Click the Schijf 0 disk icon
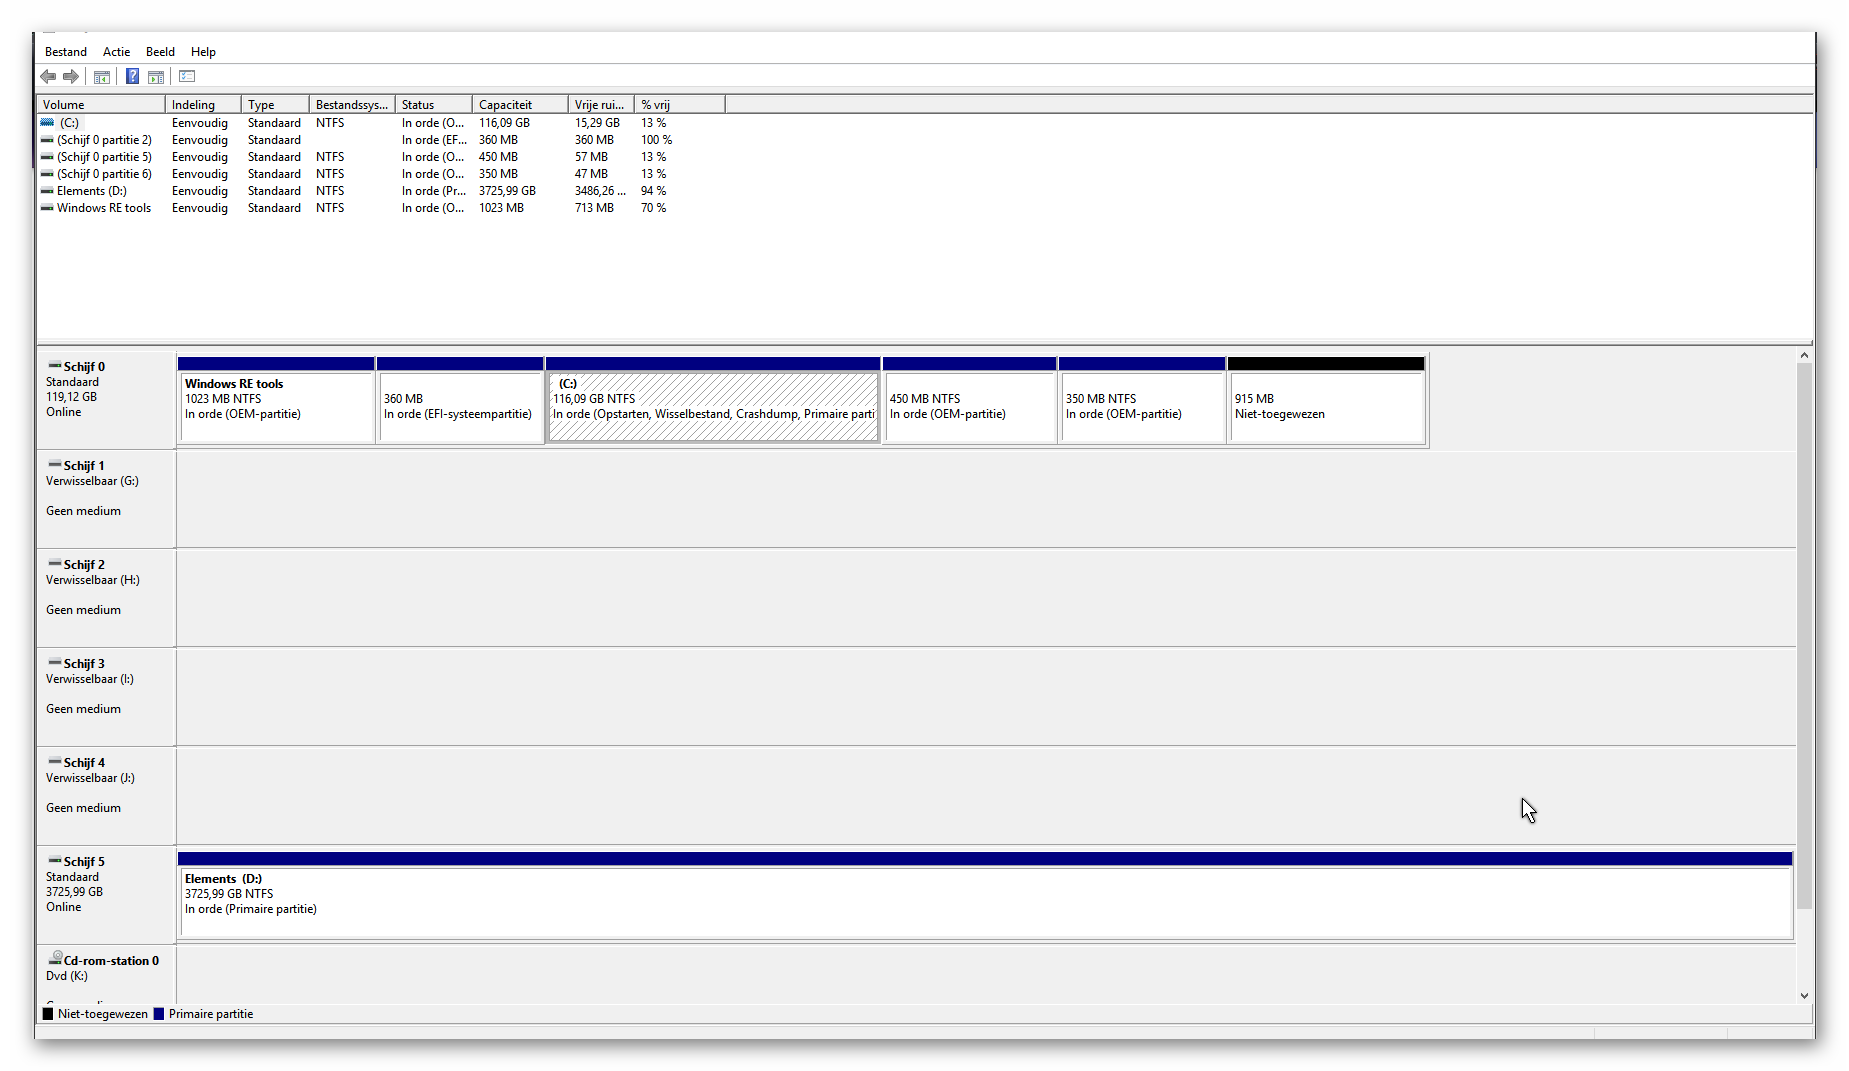Screen dimensions: 1849x1071 (x=55, y=366)
